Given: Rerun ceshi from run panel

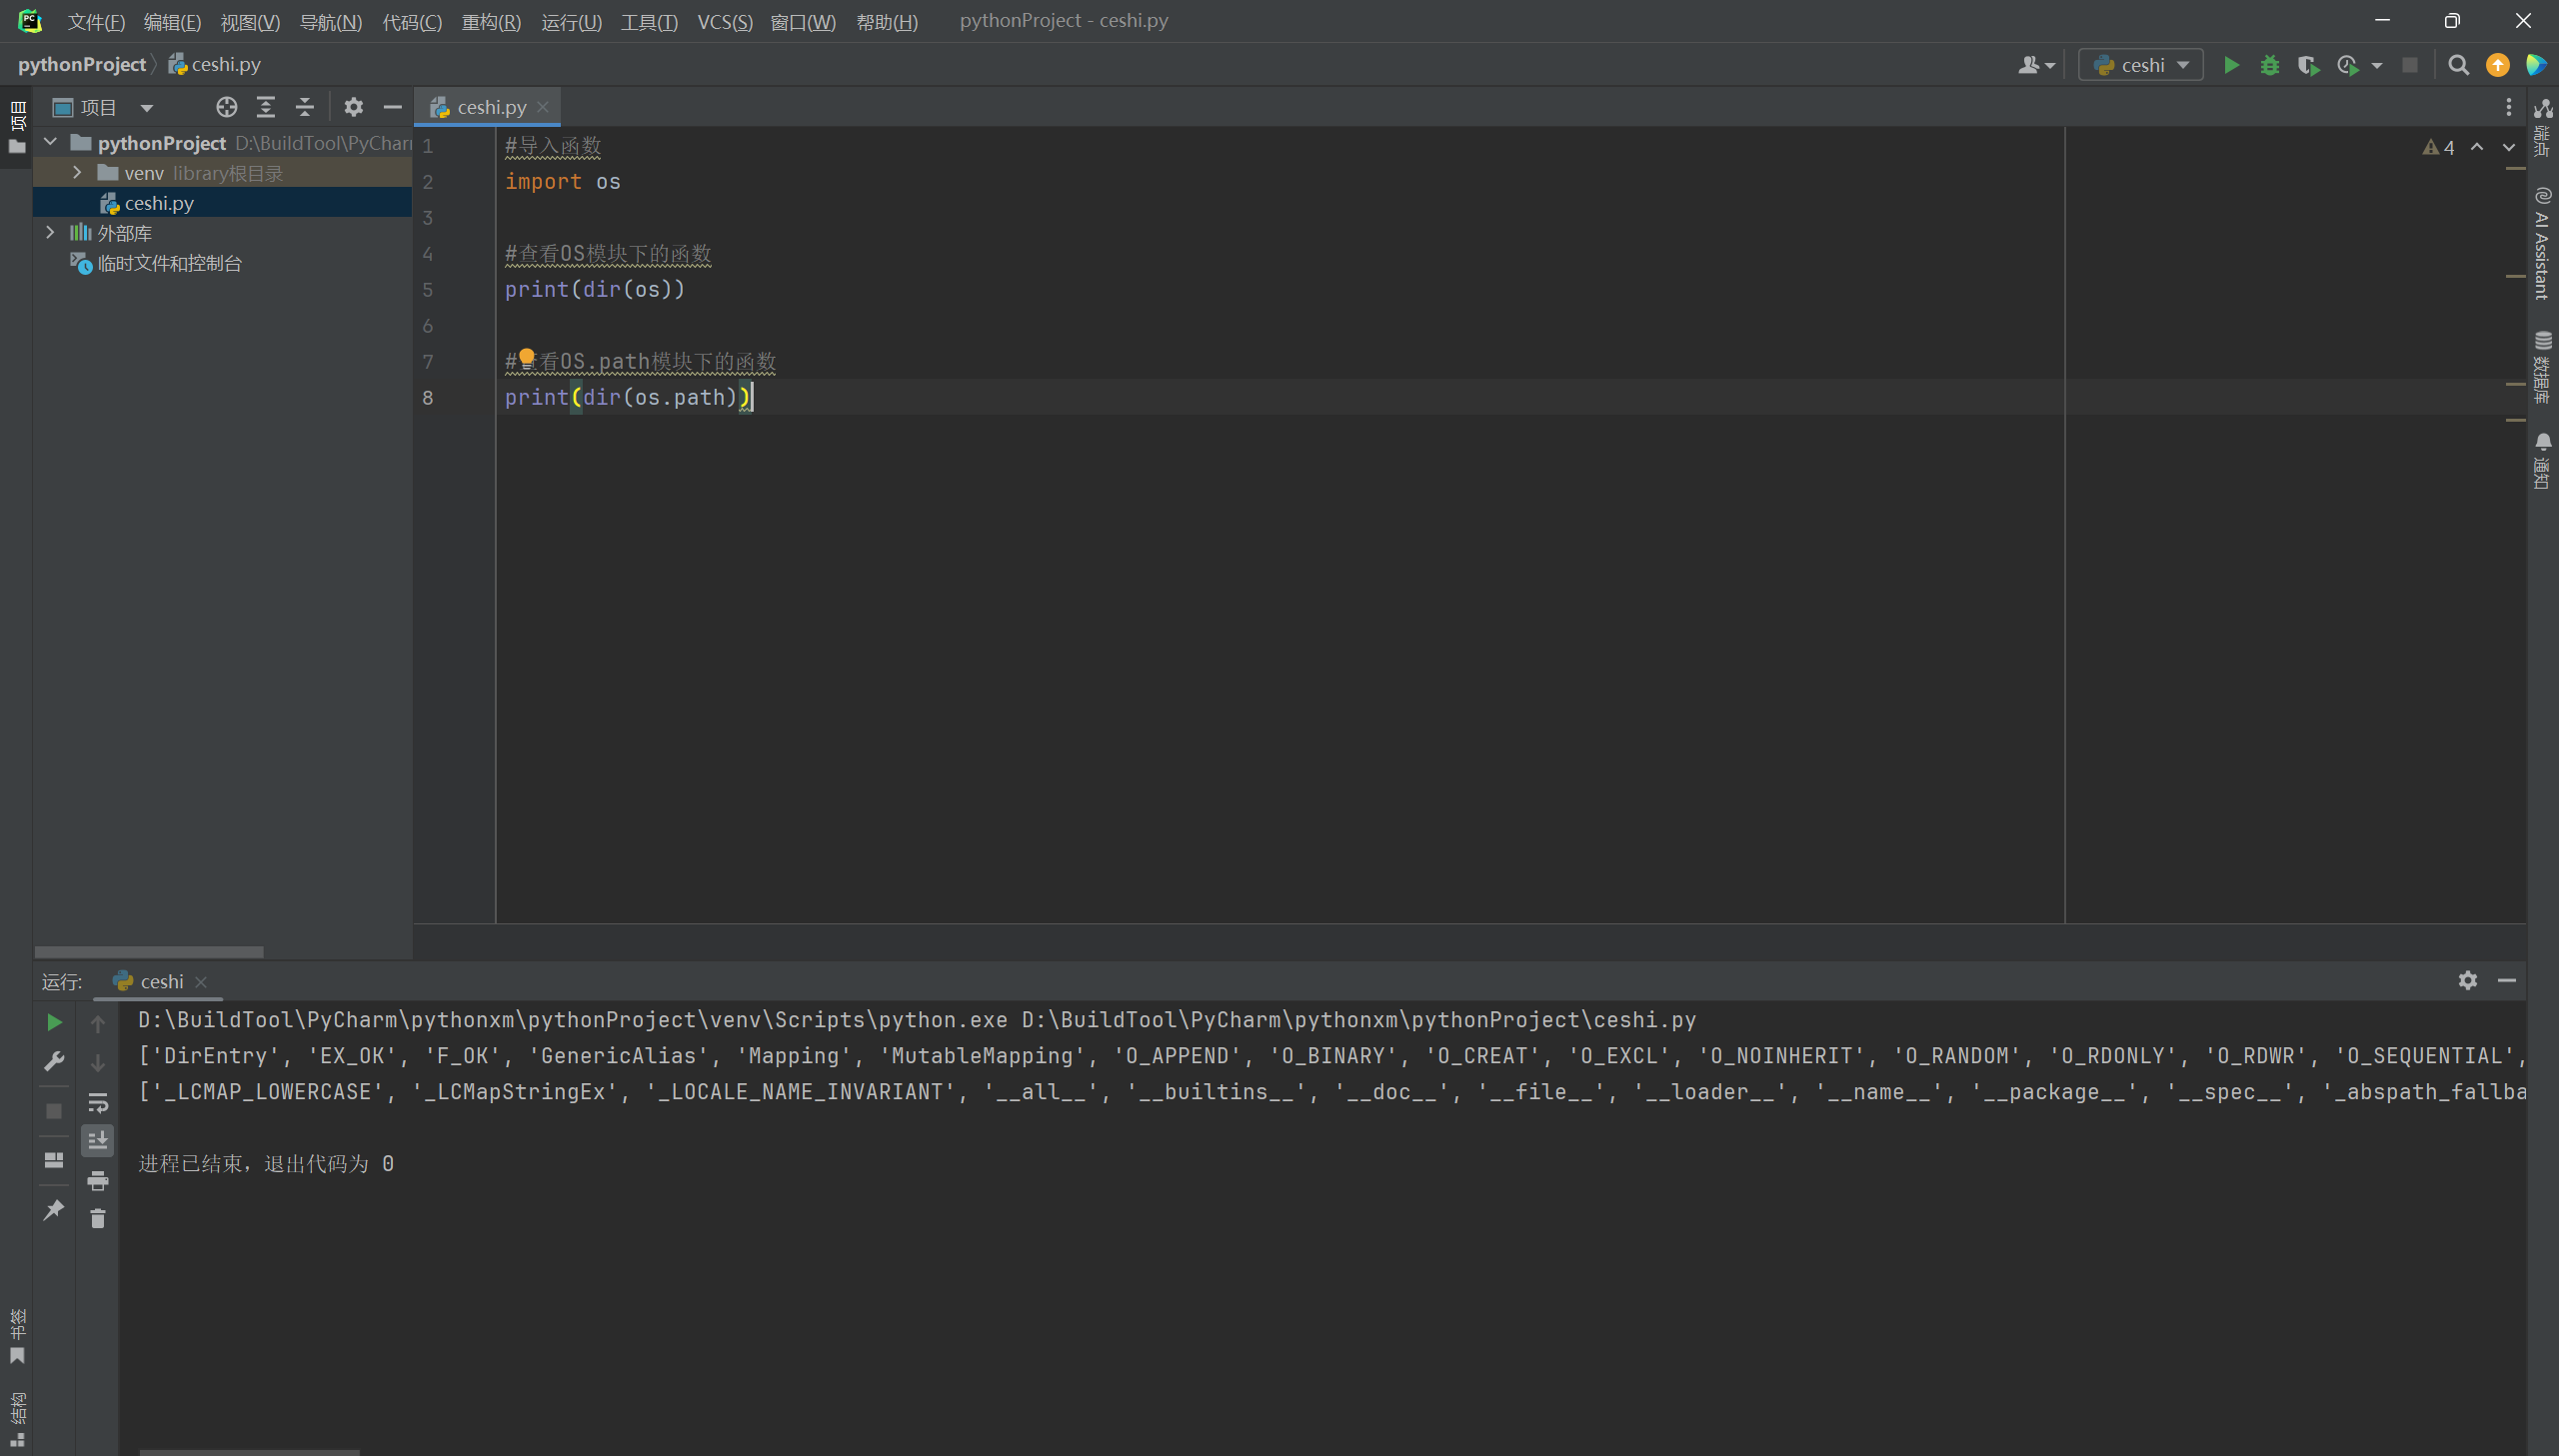Looking at the screenshot, I should 55,1022.
